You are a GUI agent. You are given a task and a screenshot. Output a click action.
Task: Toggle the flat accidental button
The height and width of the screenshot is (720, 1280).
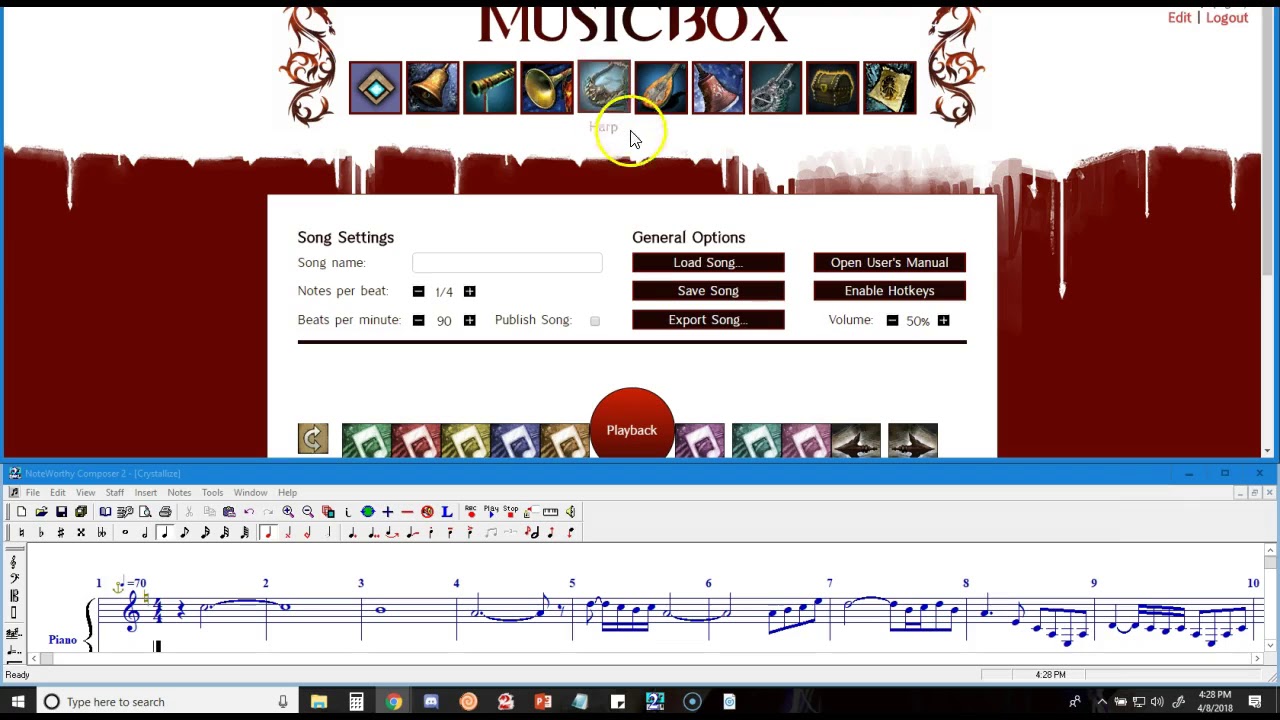tap(41, 533)
